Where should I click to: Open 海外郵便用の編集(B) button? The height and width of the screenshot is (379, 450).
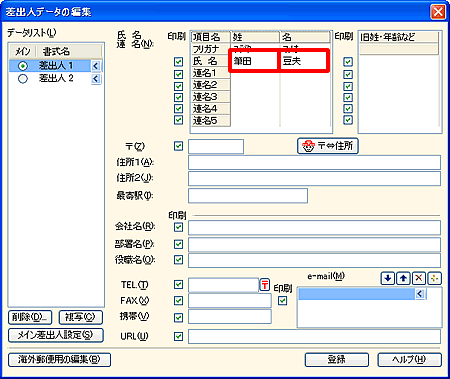(x=59, y=359)
